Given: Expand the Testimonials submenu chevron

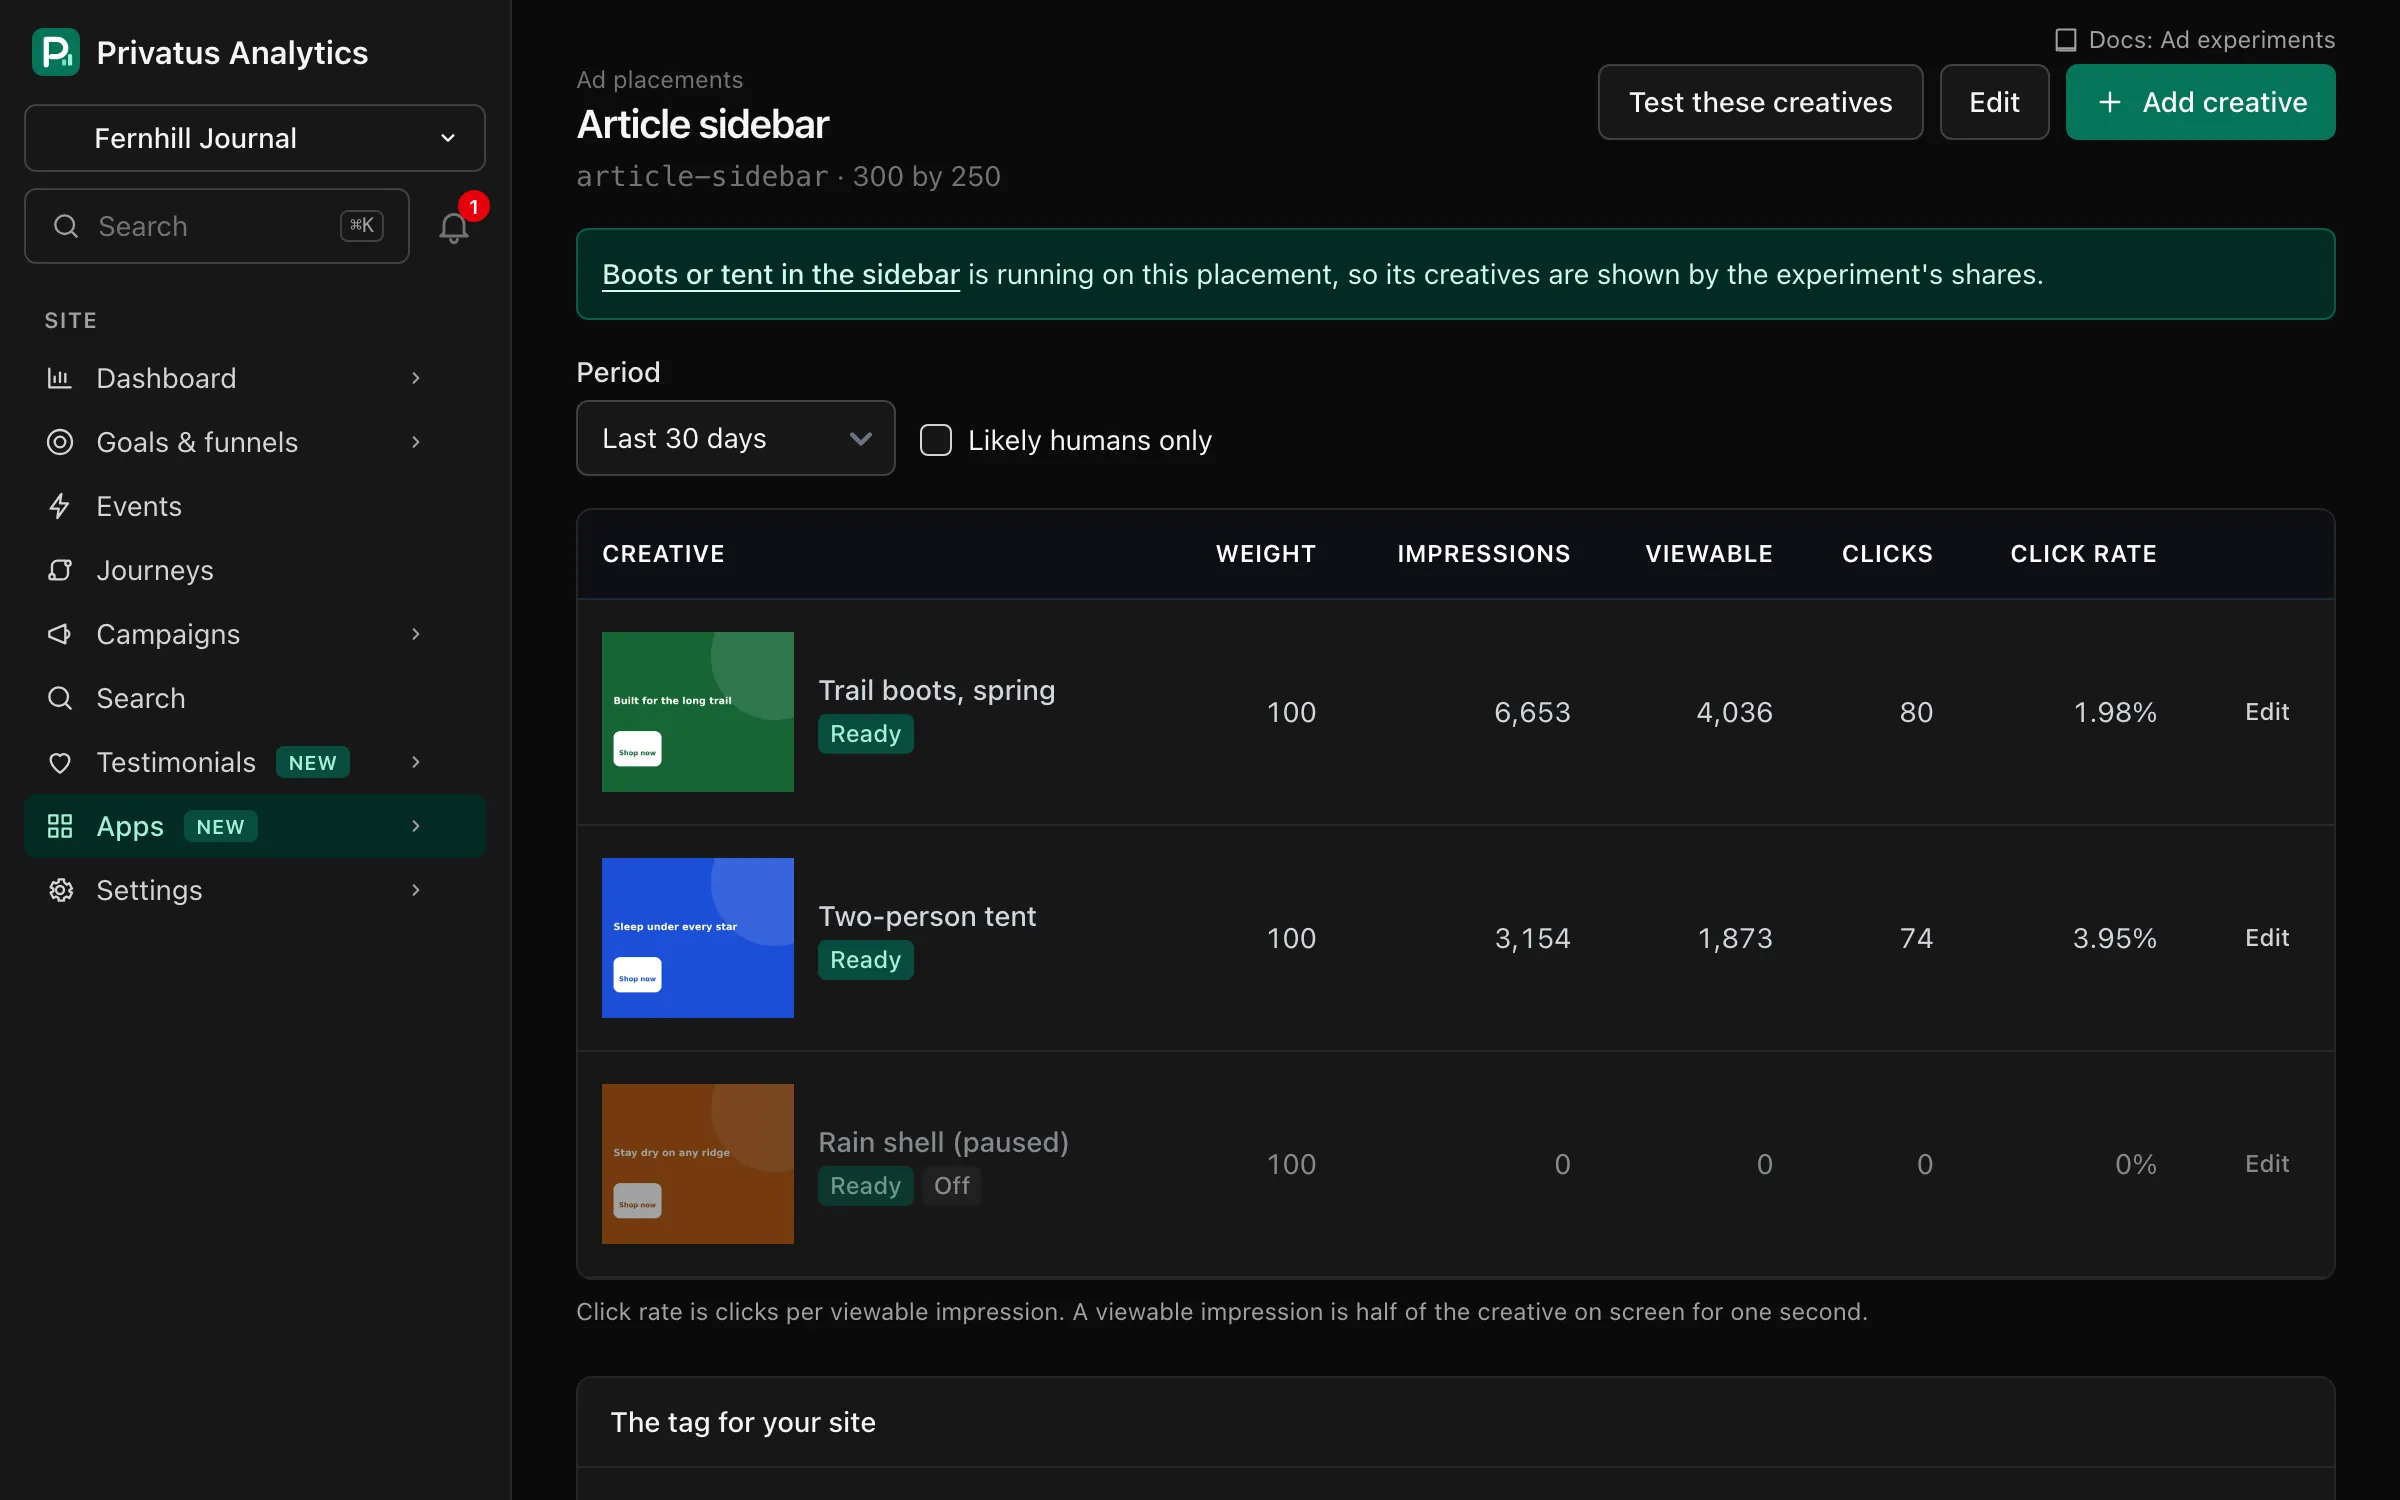Looking at the screenshot, I should click(416, 762).
